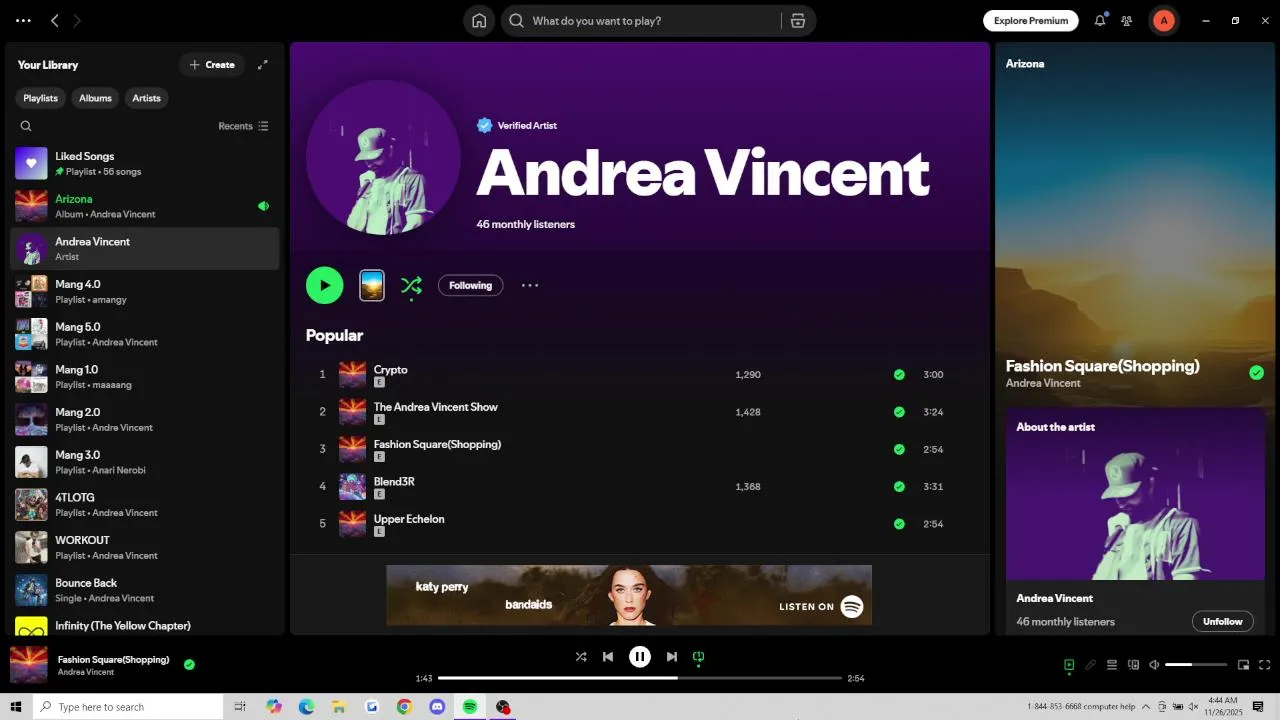1280x720 pixels.
Task: Open the Recents sort dropdown
Action: pyautogui.click(x=243, y=126)
